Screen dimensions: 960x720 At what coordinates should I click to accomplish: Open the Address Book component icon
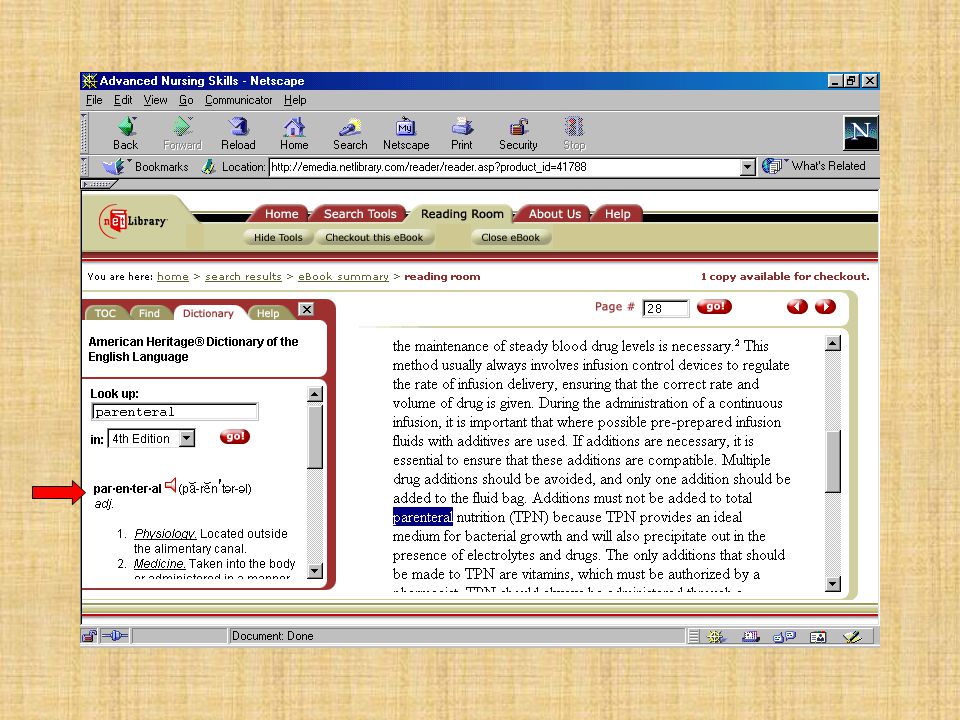click(x=818, y=637)
